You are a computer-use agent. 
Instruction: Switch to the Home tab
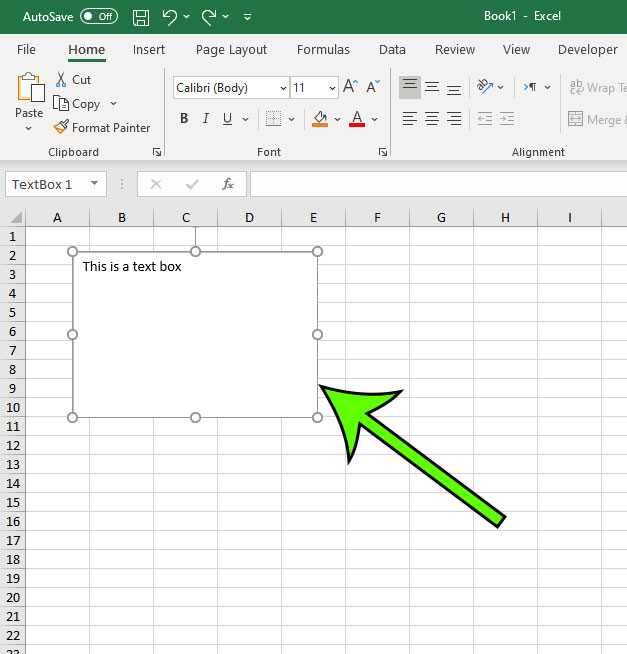[87, 50]
